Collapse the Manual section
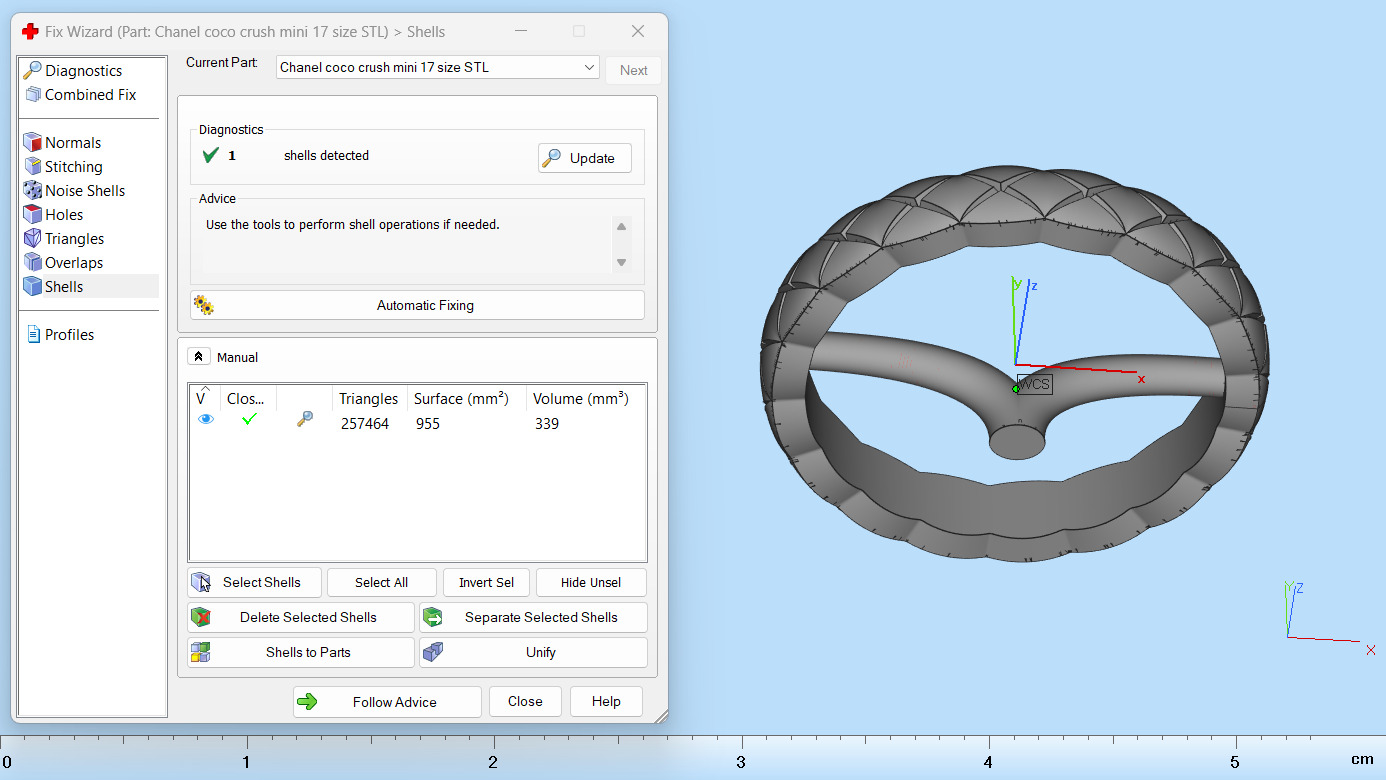 pyautogui.click(x=198, y=357)
